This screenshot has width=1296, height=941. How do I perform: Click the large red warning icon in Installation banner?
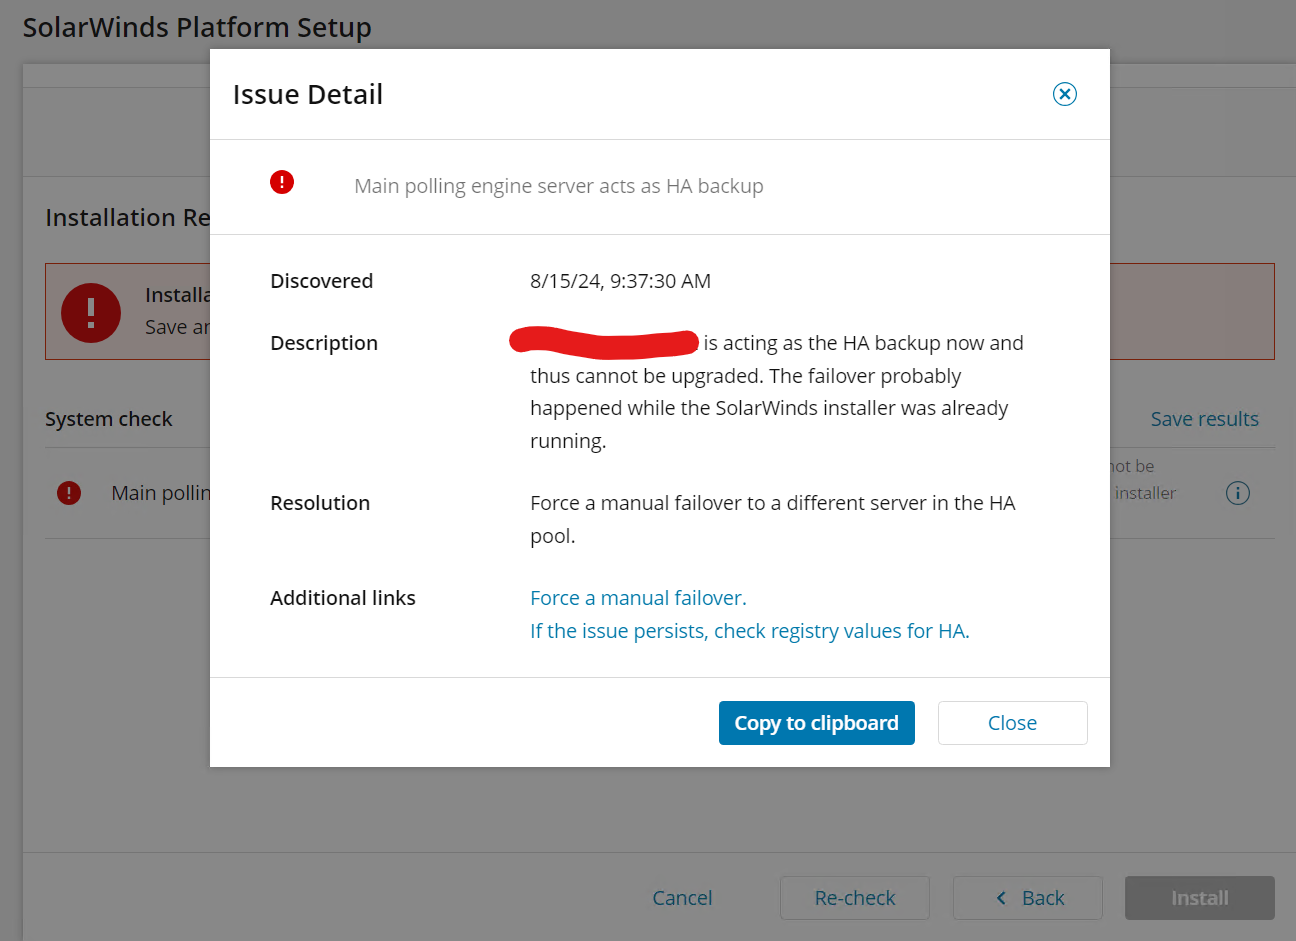[x=91, y=312]
